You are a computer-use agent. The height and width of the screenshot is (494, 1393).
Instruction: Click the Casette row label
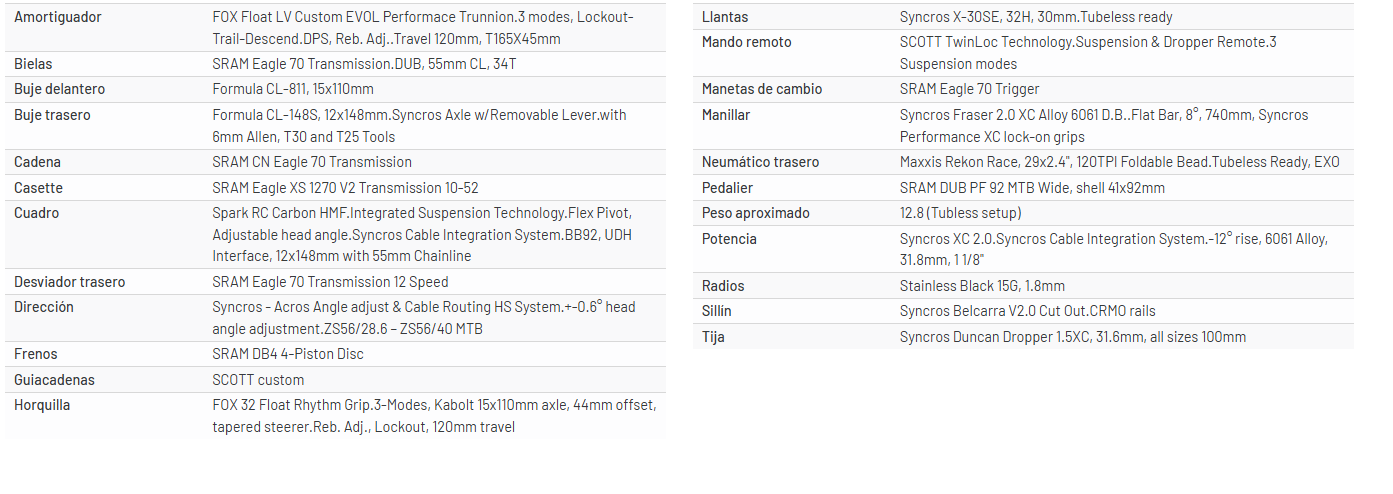(38, 188)
